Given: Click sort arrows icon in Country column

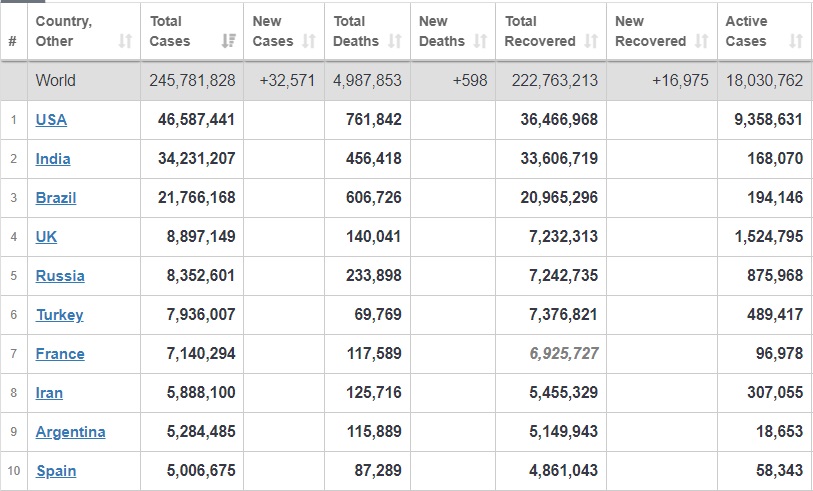Looking at the screenshot, I should pyautogui.click(x=125, y=41).
